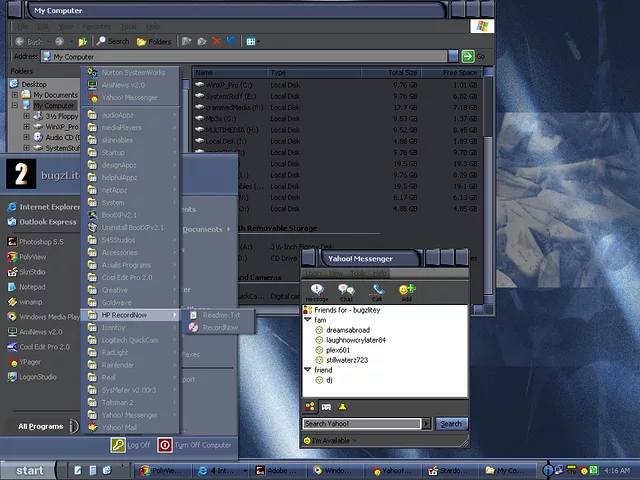Launch RecordNow from the HP RecordNow submenu
This screenshot has width=640, height=480.
pos(220,328)
